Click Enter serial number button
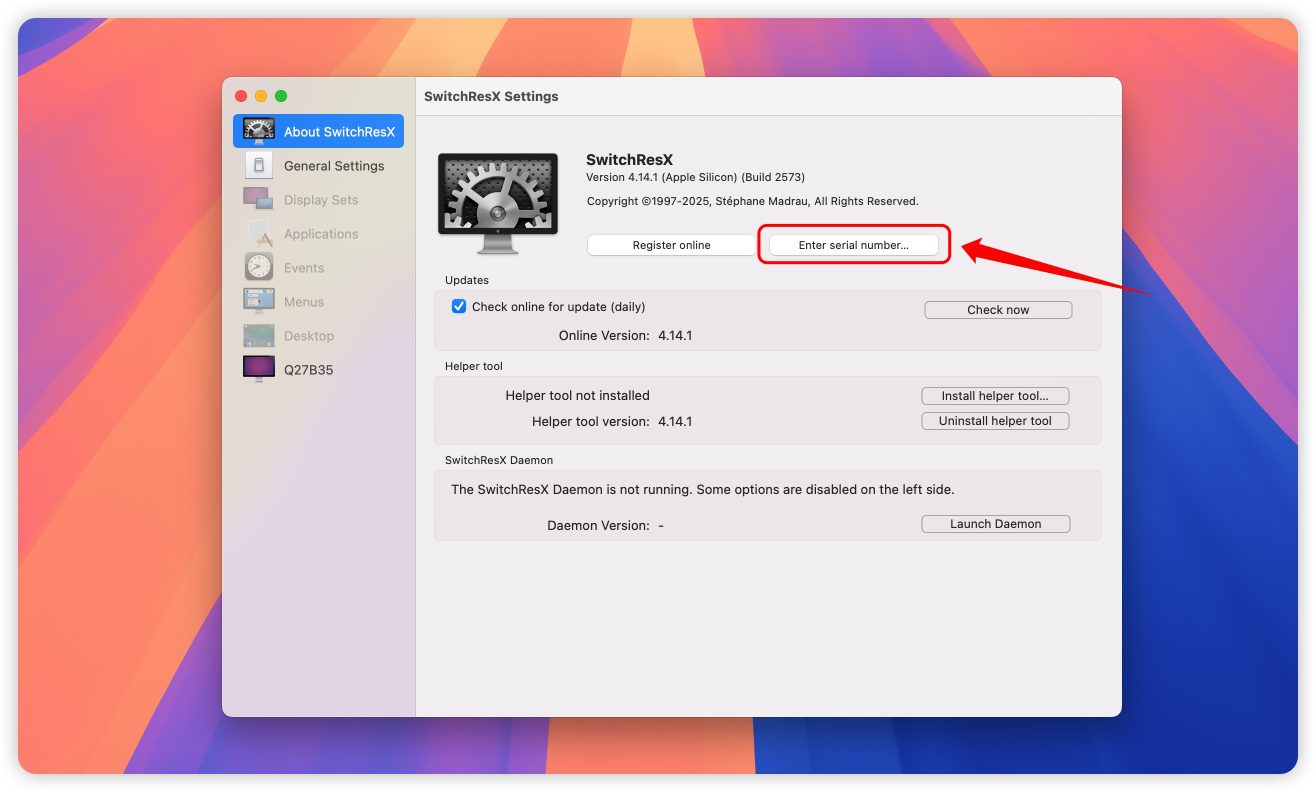Screen dimensions: 1316x792 (x=853, y=245)
